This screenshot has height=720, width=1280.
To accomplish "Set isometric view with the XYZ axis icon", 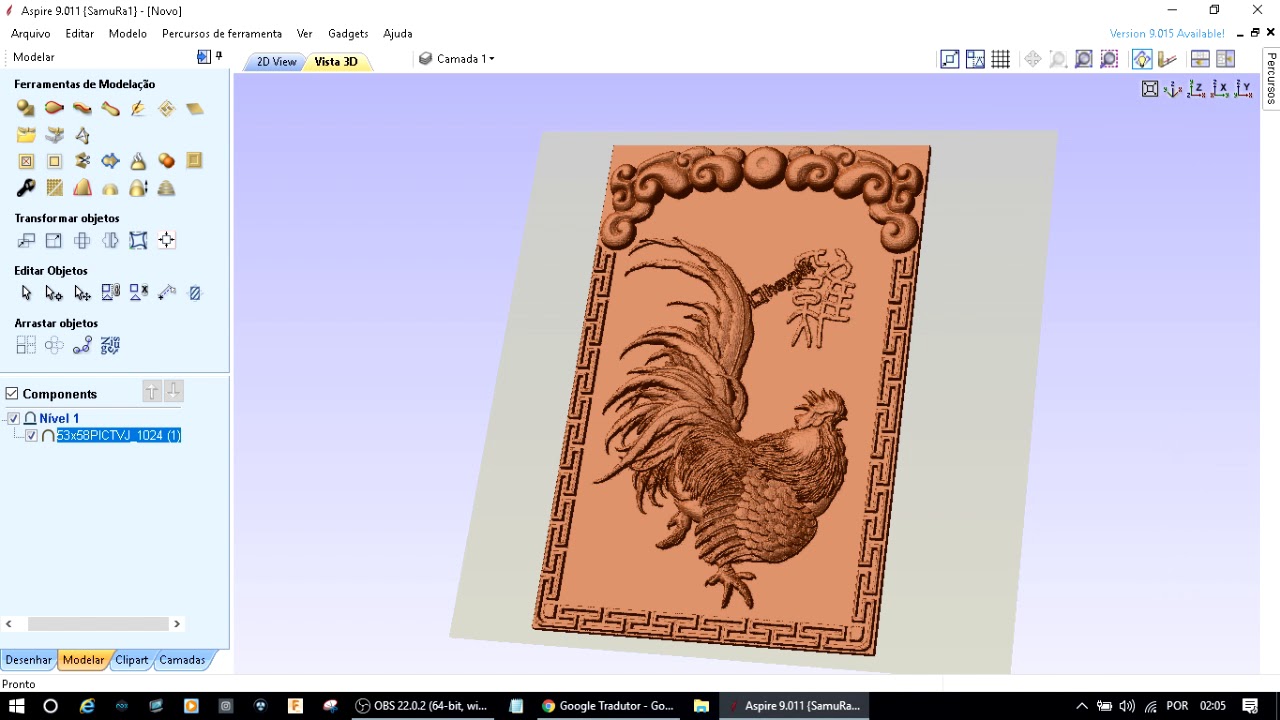I will coord(1173,89).
